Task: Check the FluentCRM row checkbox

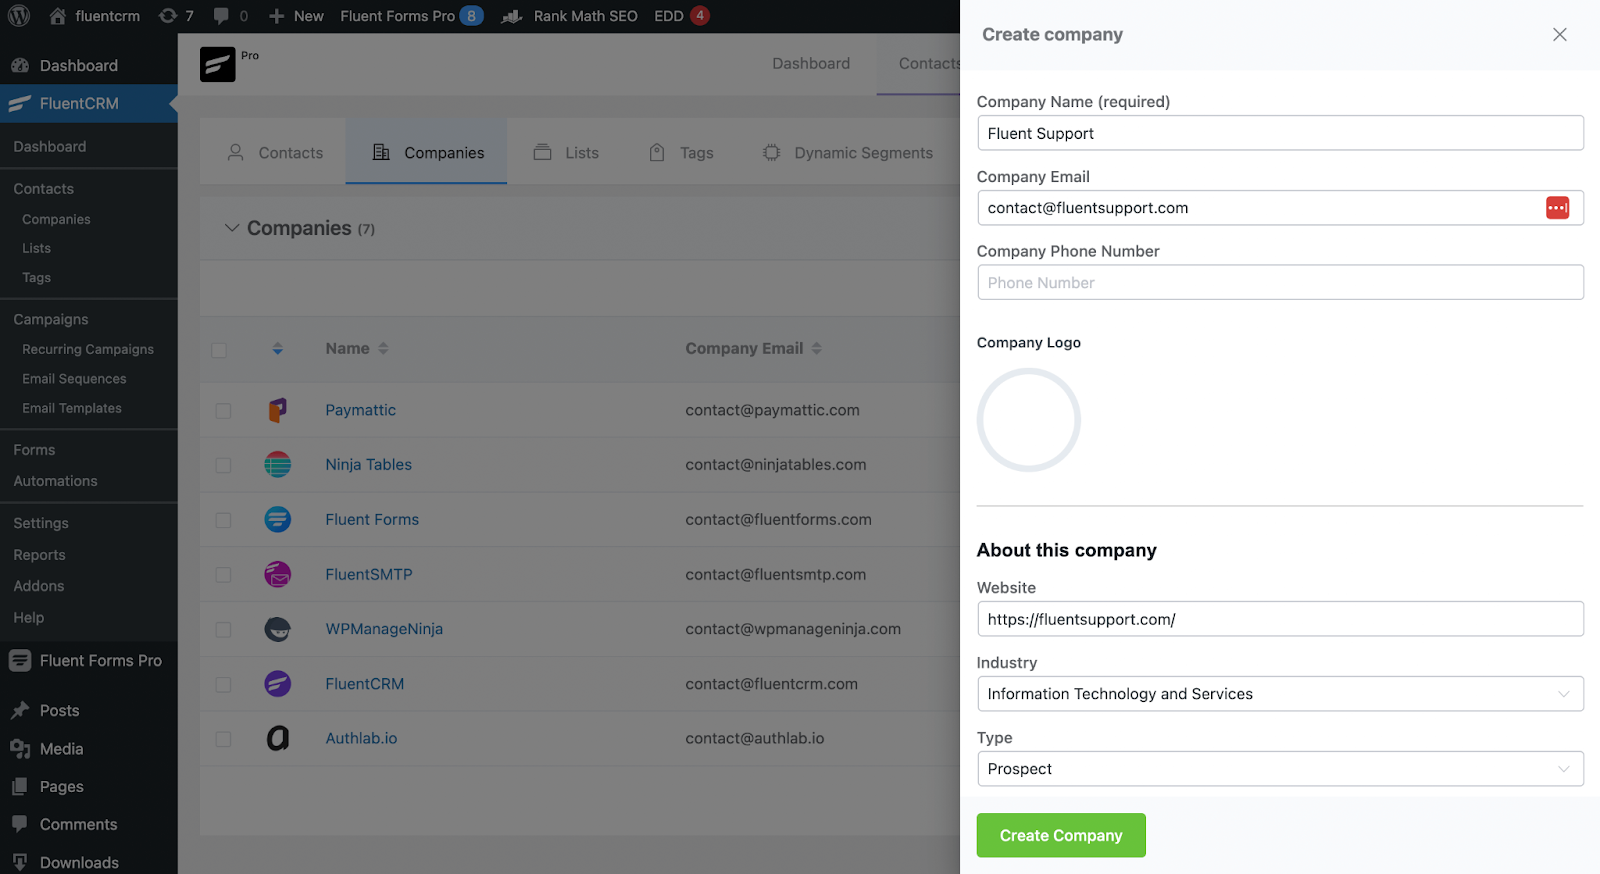Action: 223,685
